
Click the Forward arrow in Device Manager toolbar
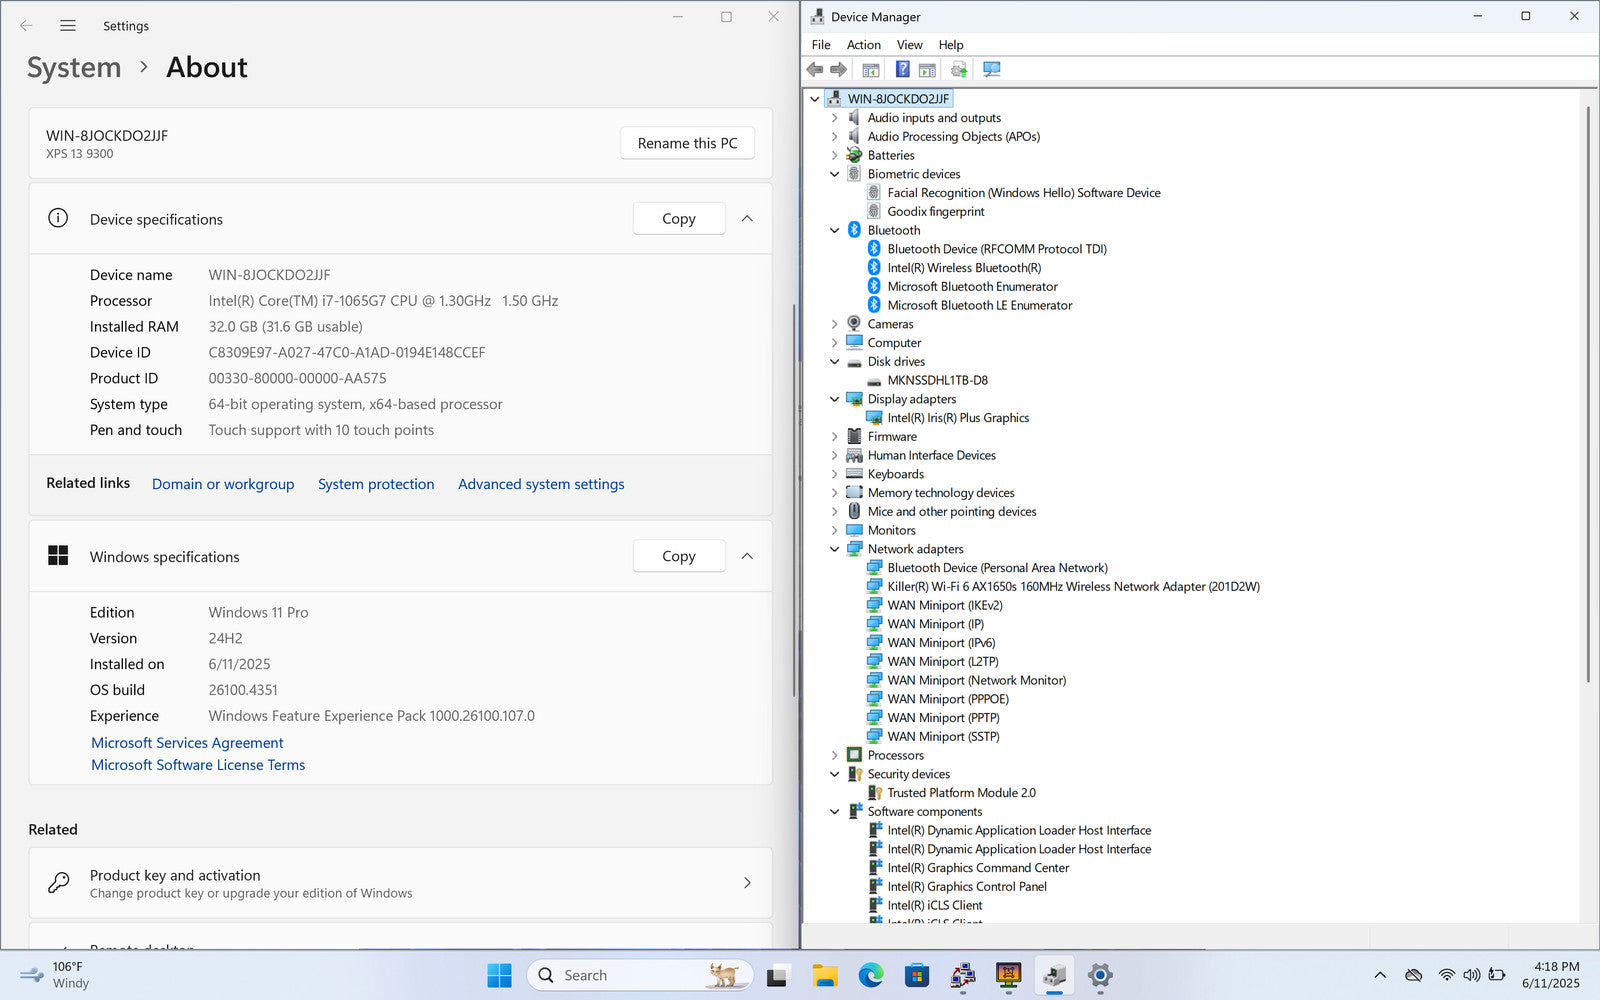pos(839,69)
